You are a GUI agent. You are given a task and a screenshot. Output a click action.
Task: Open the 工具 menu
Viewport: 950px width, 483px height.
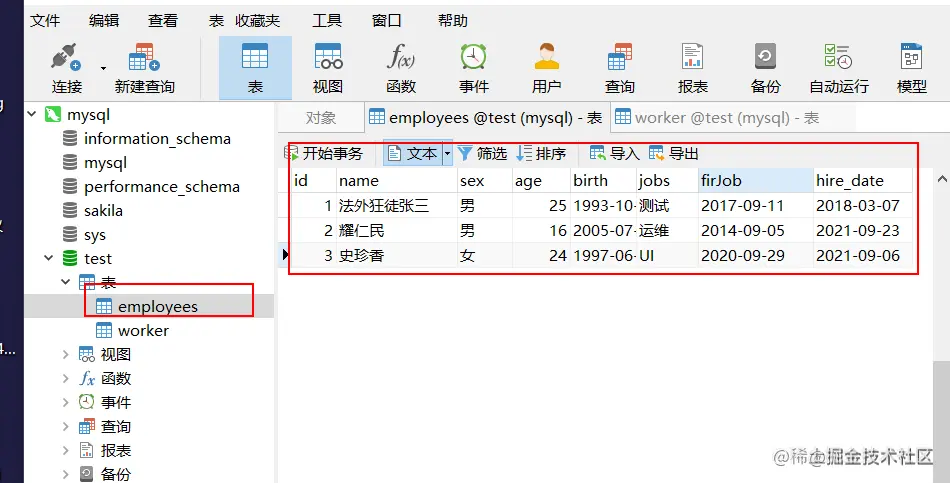327,21
